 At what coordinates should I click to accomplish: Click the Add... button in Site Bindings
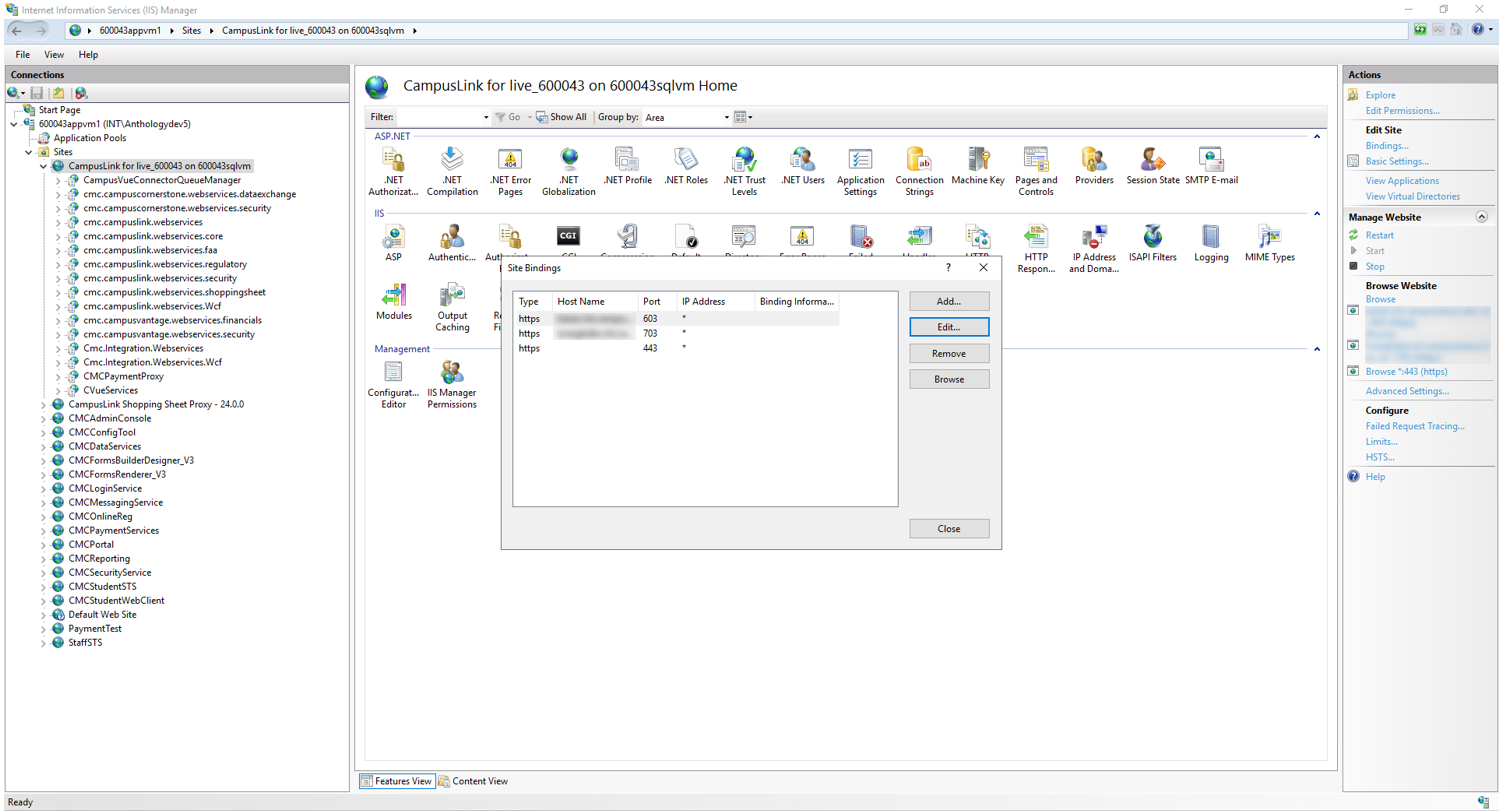click(949, 301)
